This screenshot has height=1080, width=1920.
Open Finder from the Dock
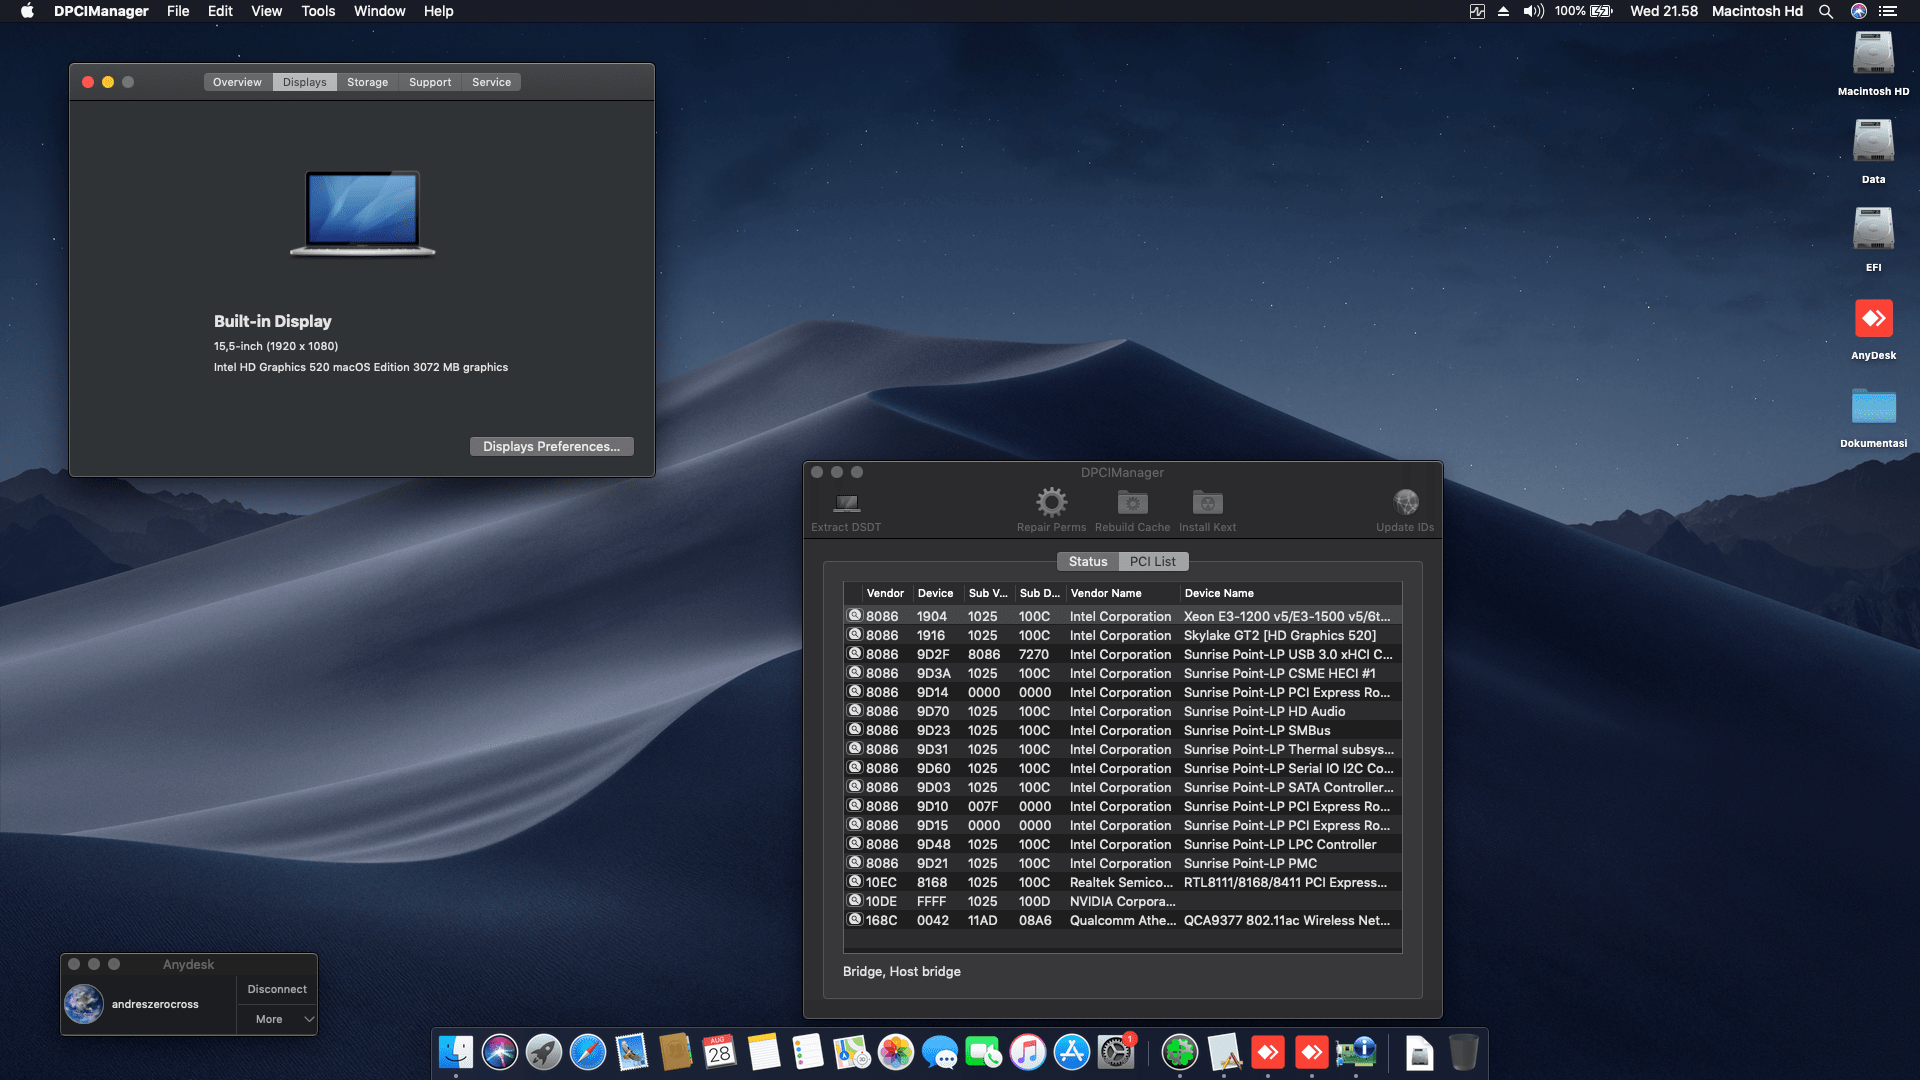coord(456,1052)
